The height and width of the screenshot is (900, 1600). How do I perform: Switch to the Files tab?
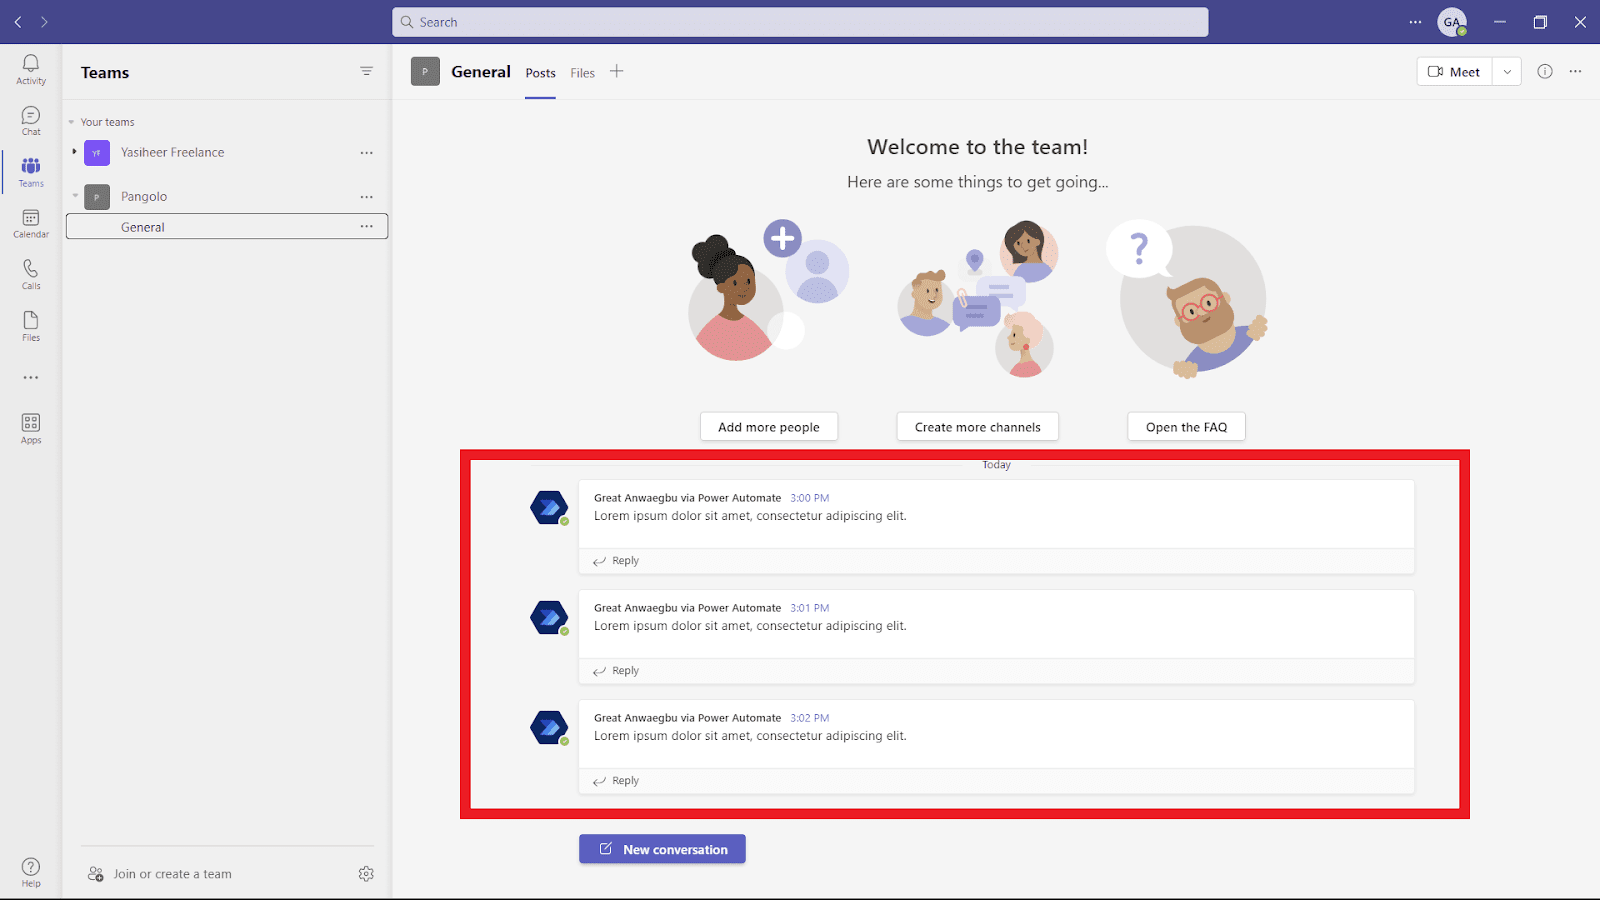coord(582,72)
